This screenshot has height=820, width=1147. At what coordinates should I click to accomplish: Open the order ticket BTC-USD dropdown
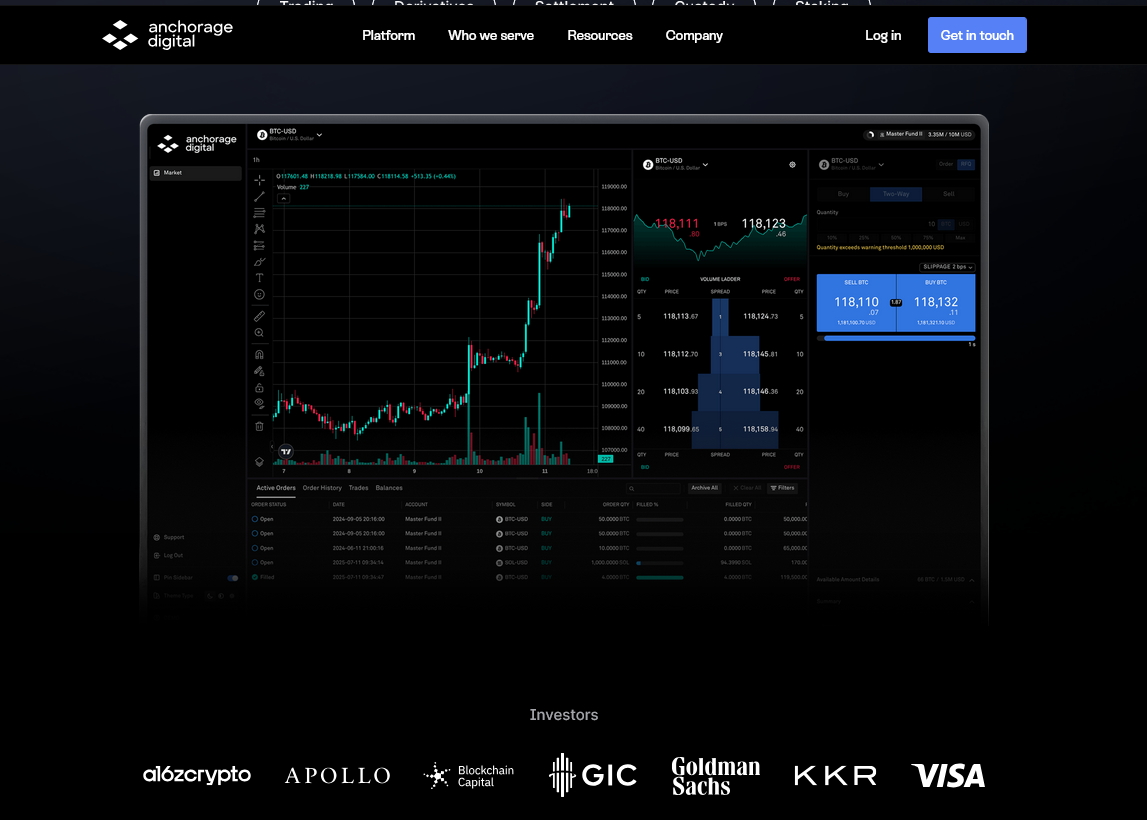pyautogui.click(x=851, y=165)
